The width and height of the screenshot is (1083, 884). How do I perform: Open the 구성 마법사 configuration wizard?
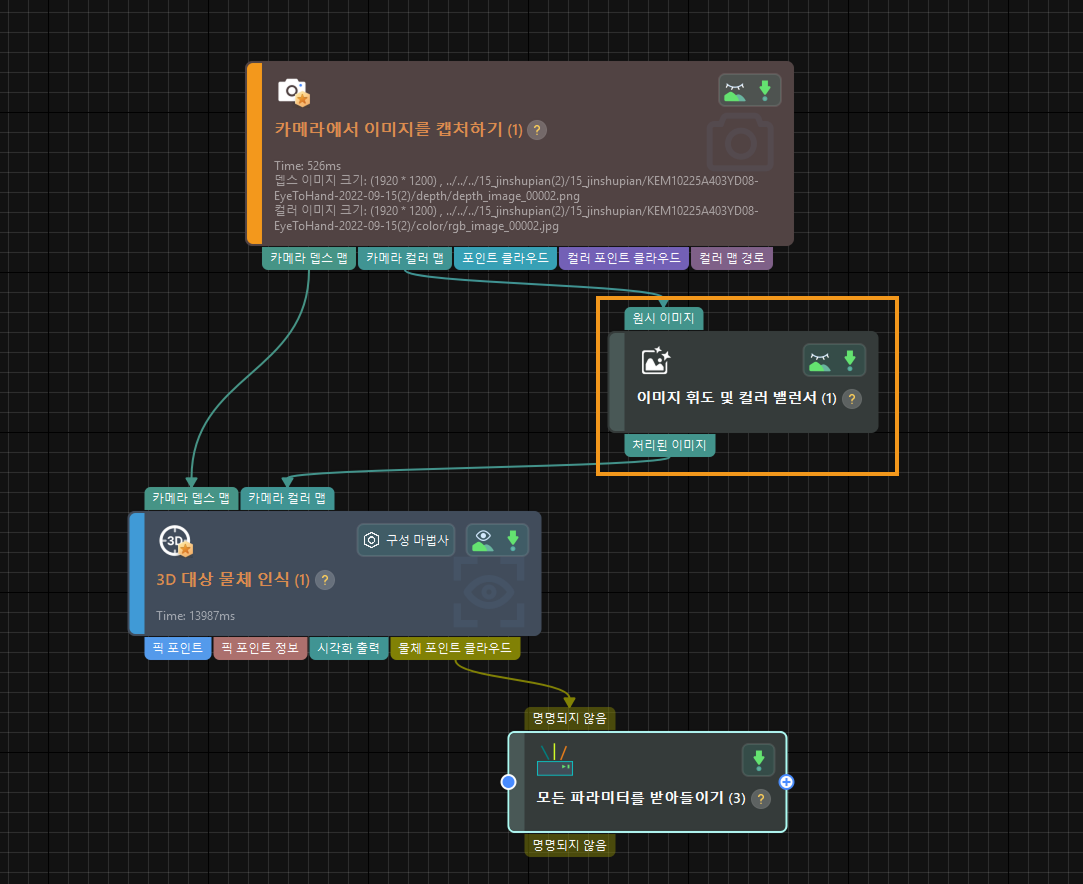(x=406, y=540)
